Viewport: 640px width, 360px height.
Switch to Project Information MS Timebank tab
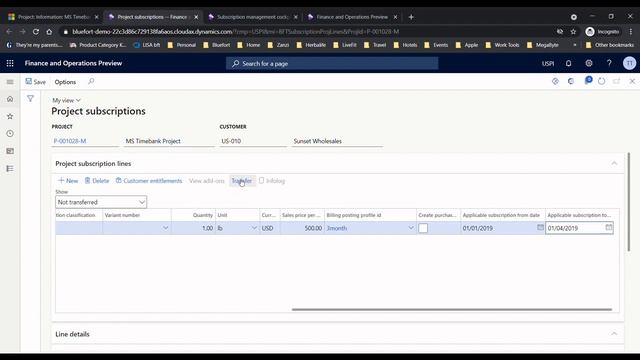click(53, 17)
